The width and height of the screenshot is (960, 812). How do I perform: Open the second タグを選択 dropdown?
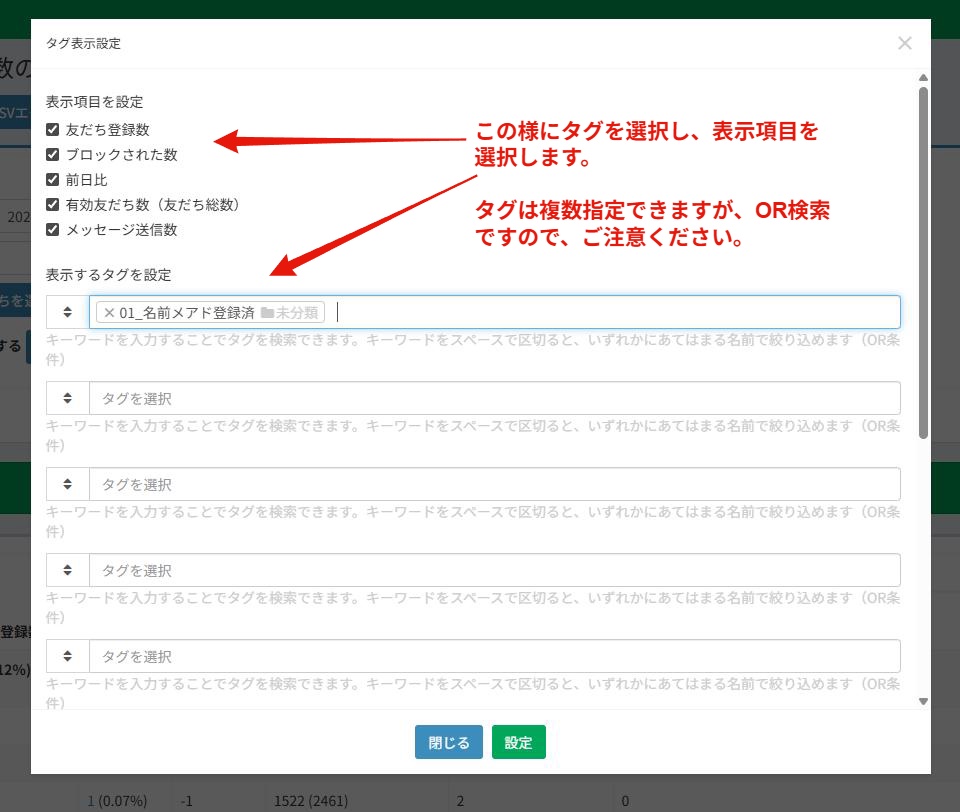494,398
